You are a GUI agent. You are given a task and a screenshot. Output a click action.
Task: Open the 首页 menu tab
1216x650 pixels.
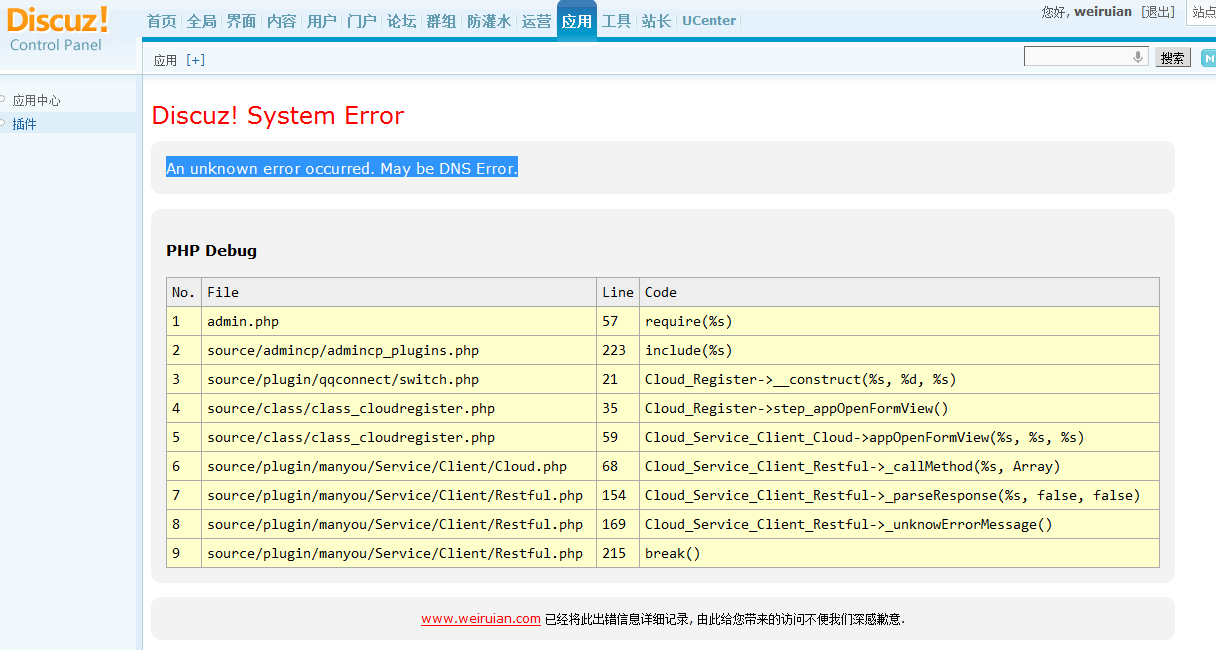point(161,21)
